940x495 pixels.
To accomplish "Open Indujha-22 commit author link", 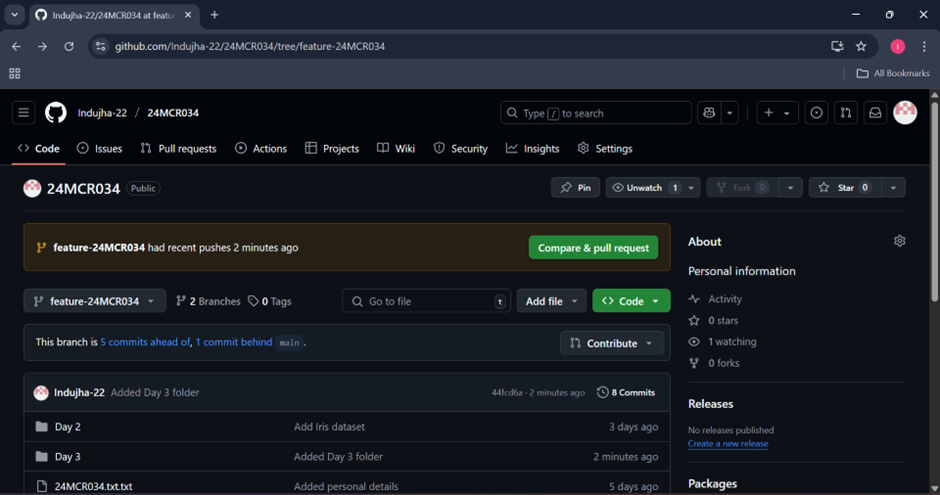I will point(79,393).
